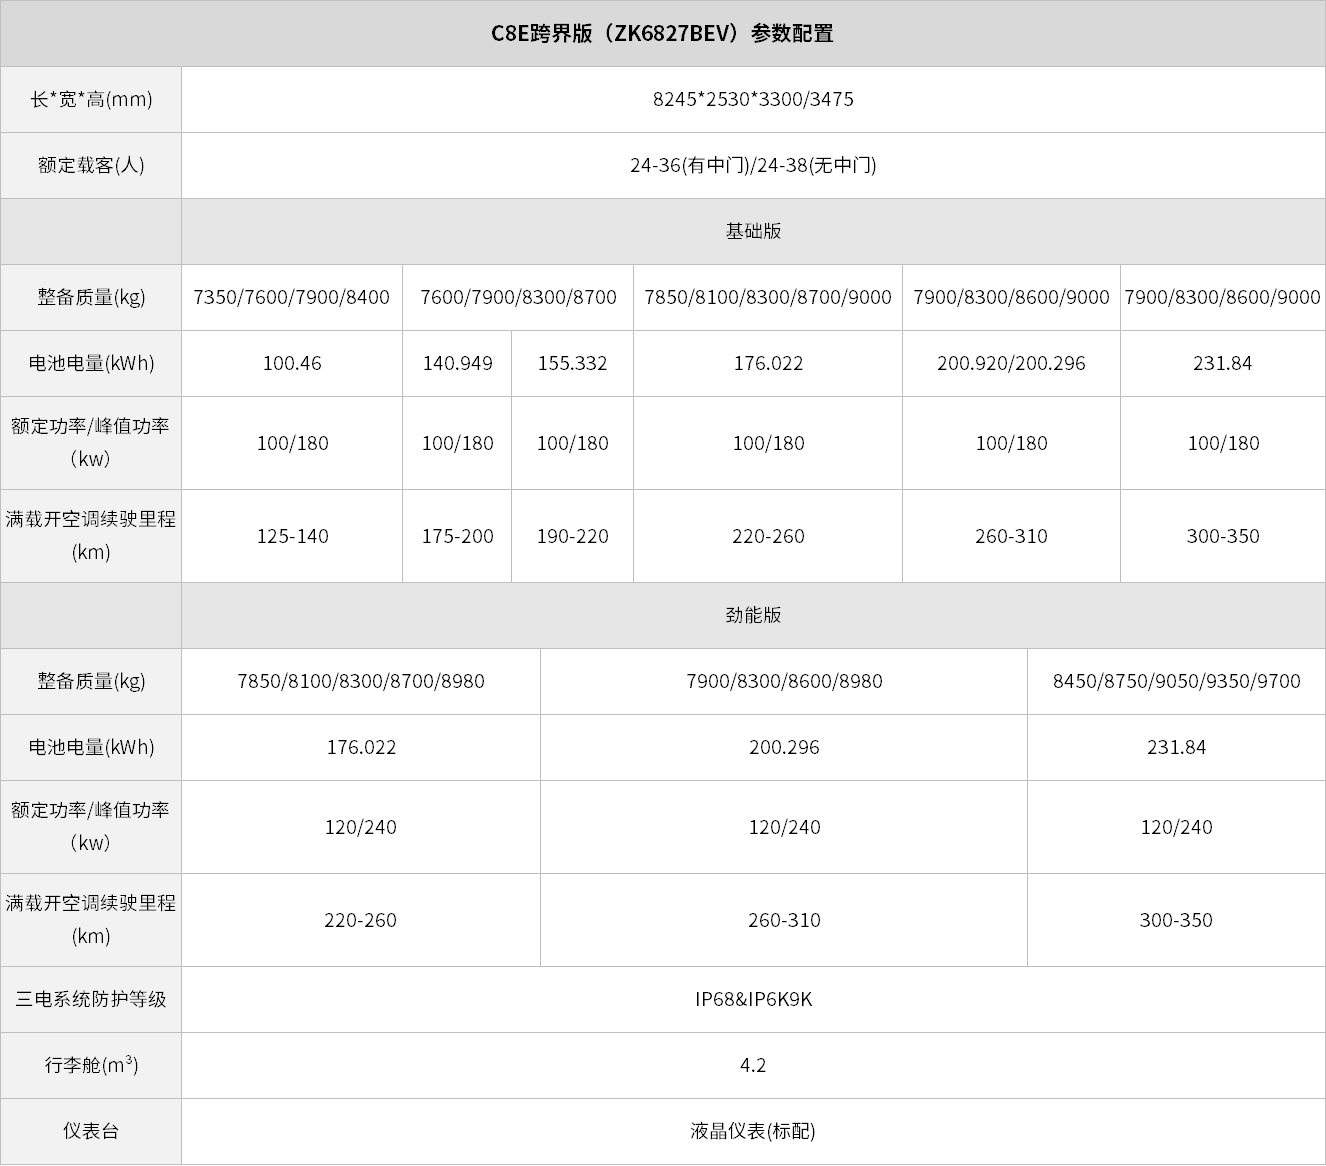
Task: Click the 三电系统防护等级 row label
Action: (x=91, y=999)
